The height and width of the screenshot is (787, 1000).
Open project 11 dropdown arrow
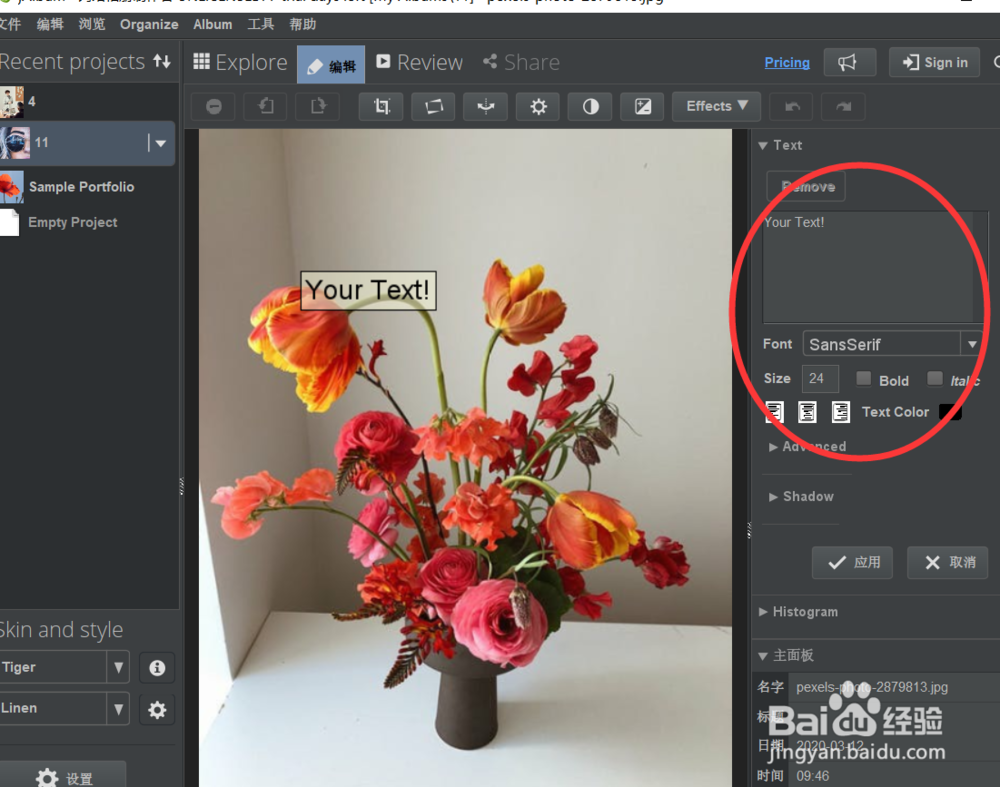coord(161,143)
